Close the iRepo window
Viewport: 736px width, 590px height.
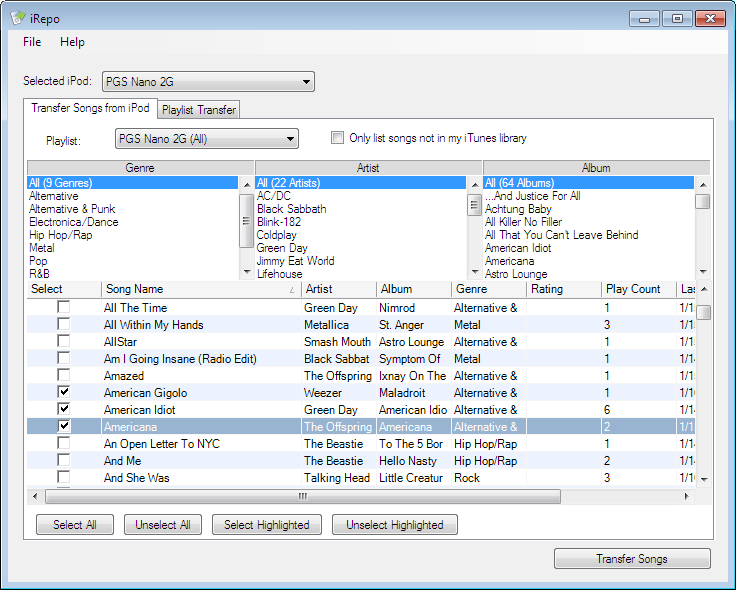710,19
